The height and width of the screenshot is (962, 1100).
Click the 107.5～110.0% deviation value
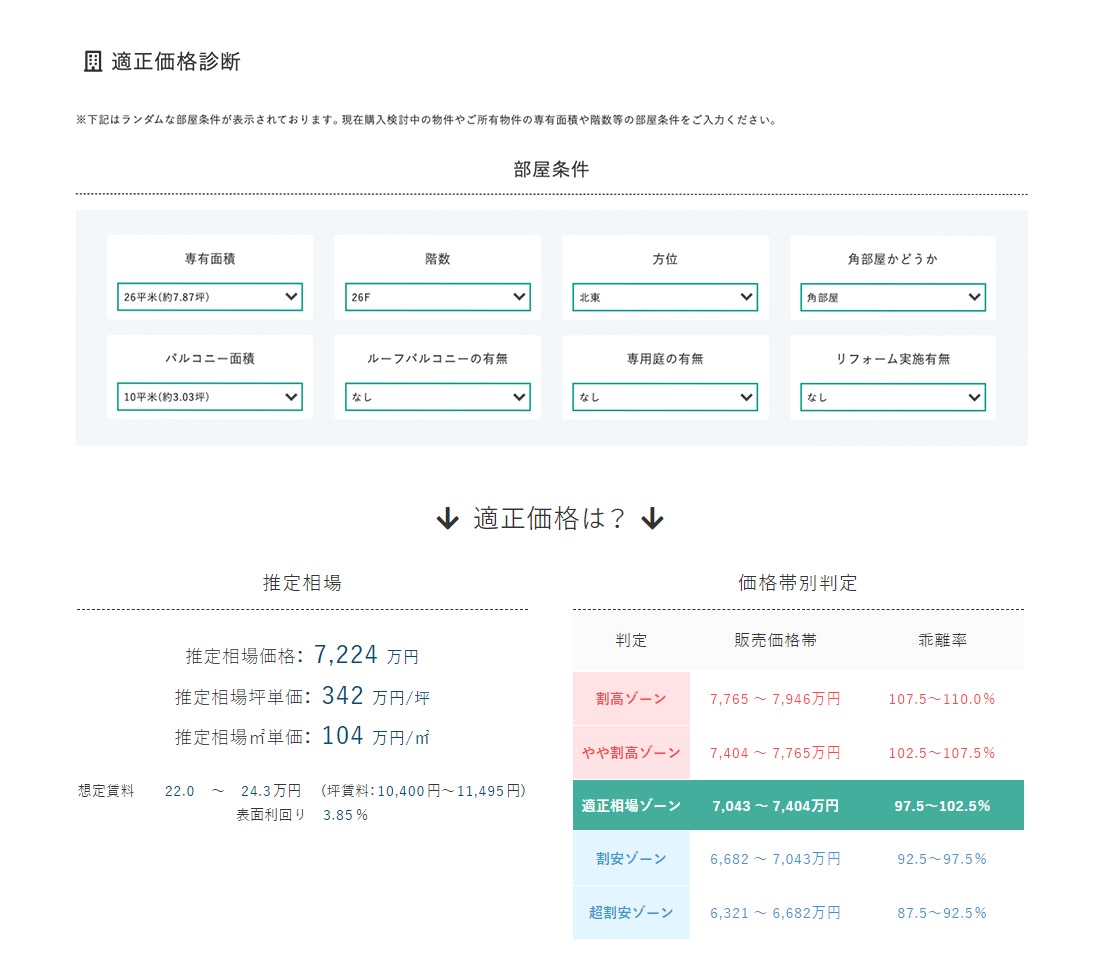(942, 699)
